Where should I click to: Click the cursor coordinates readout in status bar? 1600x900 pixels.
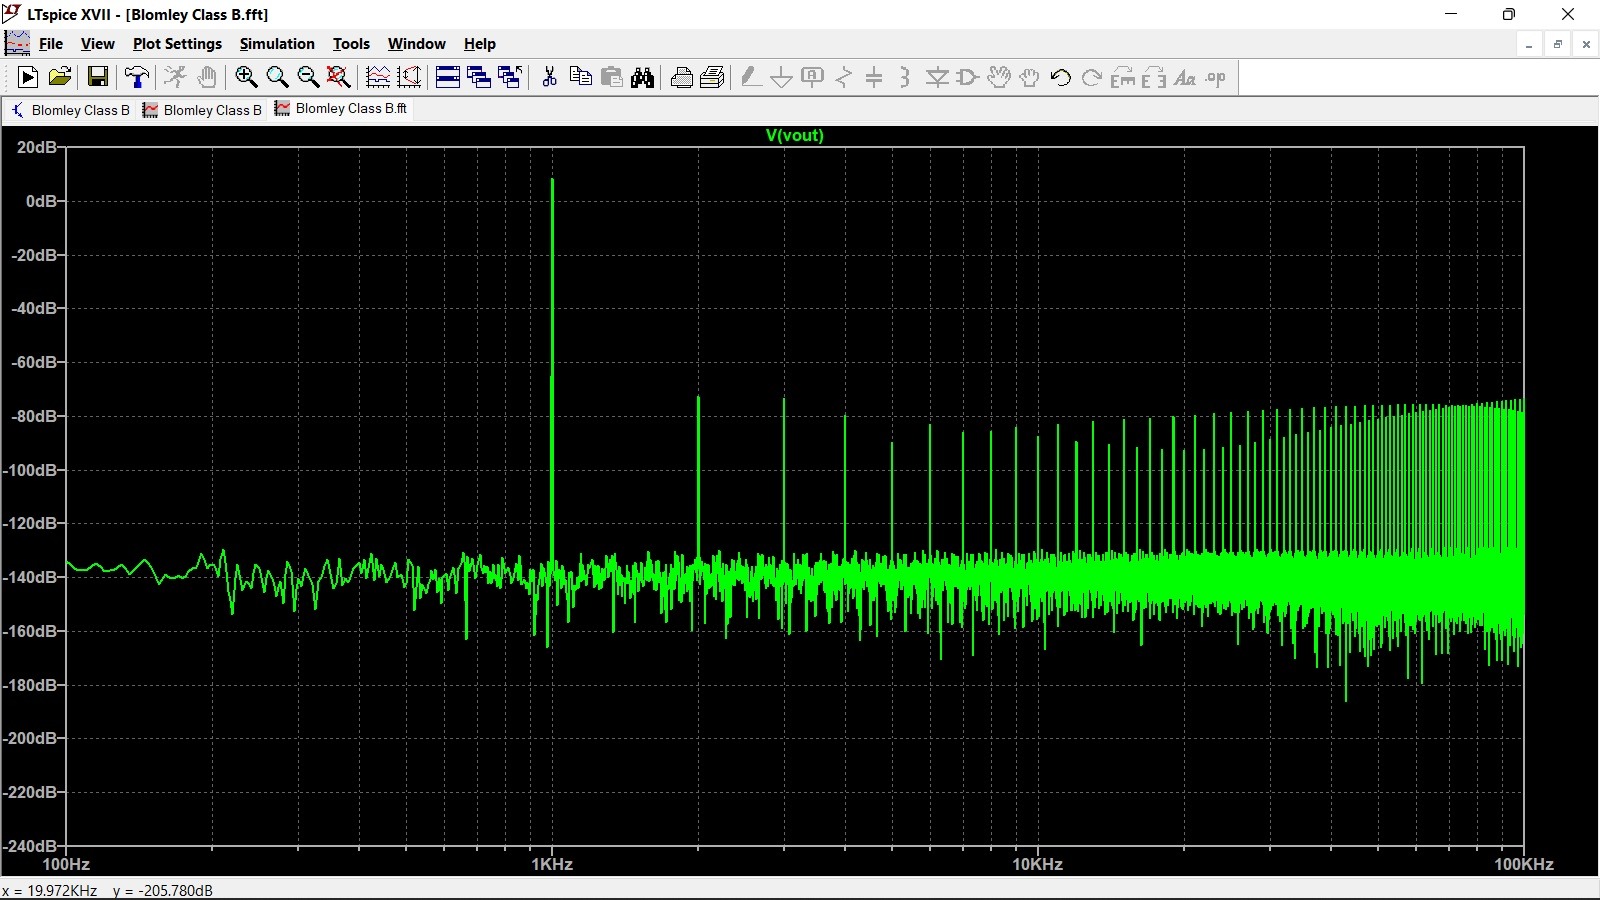(x=107, y=890)
